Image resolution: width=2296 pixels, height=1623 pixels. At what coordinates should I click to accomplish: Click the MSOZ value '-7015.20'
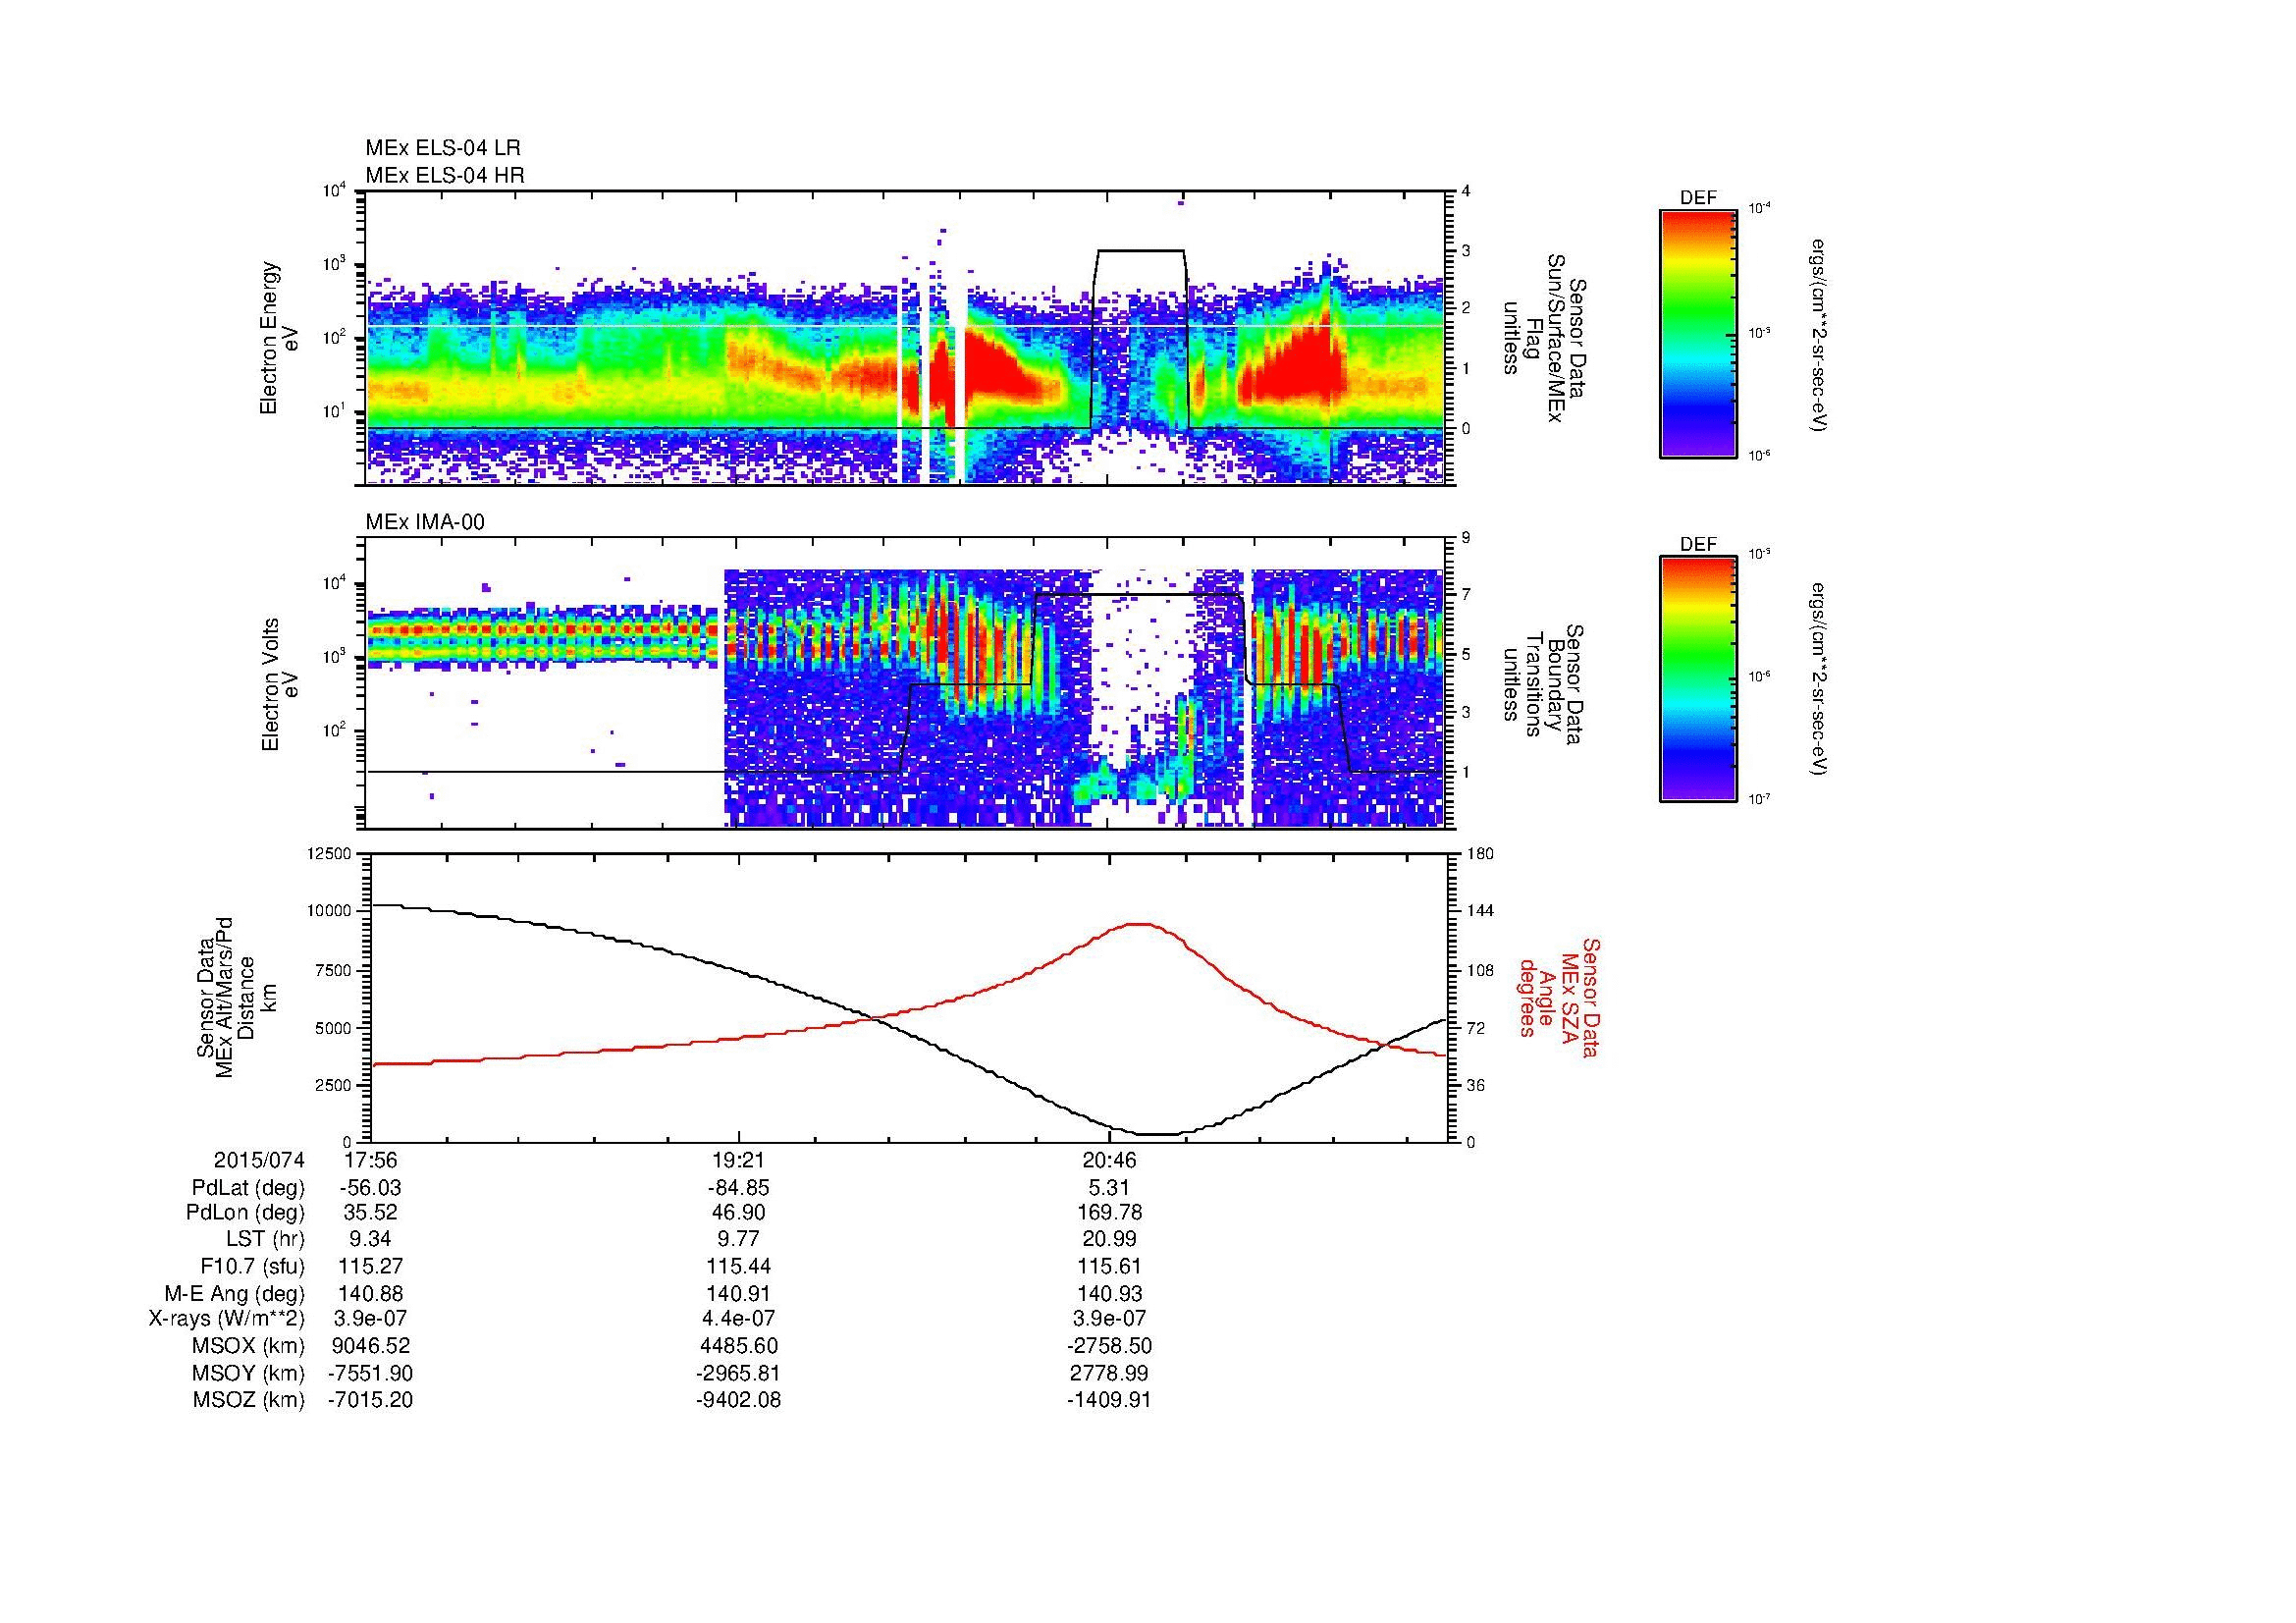point(371,1400)
